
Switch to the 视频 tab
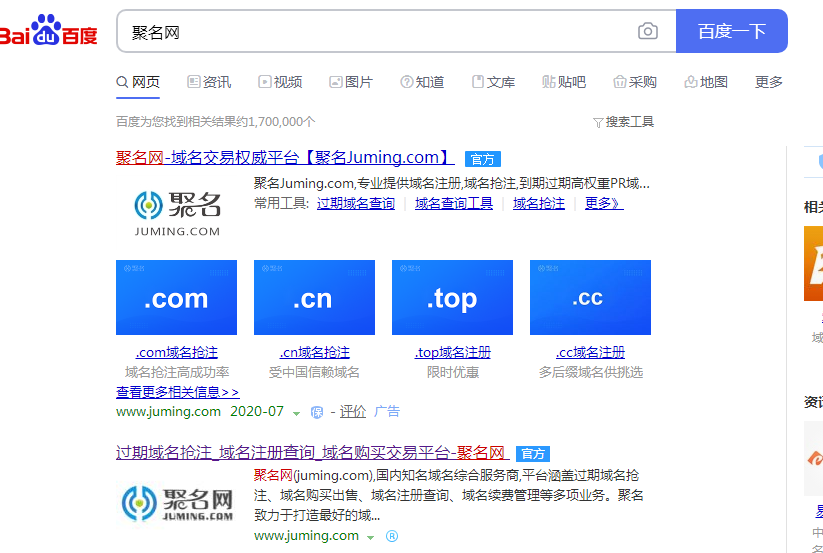tap(280, 82)
